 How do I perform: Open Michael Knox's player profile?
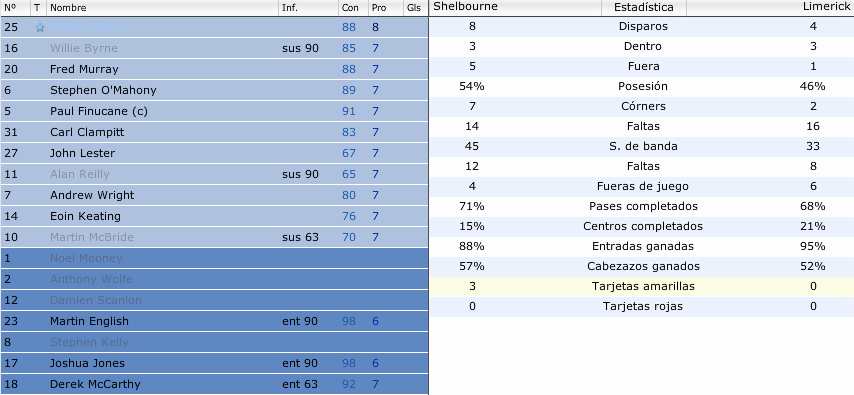click(87, 27)
